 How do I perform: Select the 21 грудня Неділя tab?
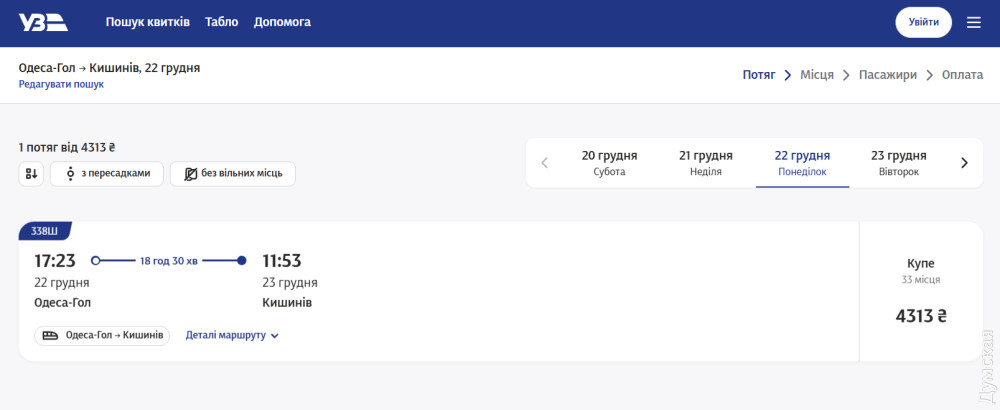(706, 163)
